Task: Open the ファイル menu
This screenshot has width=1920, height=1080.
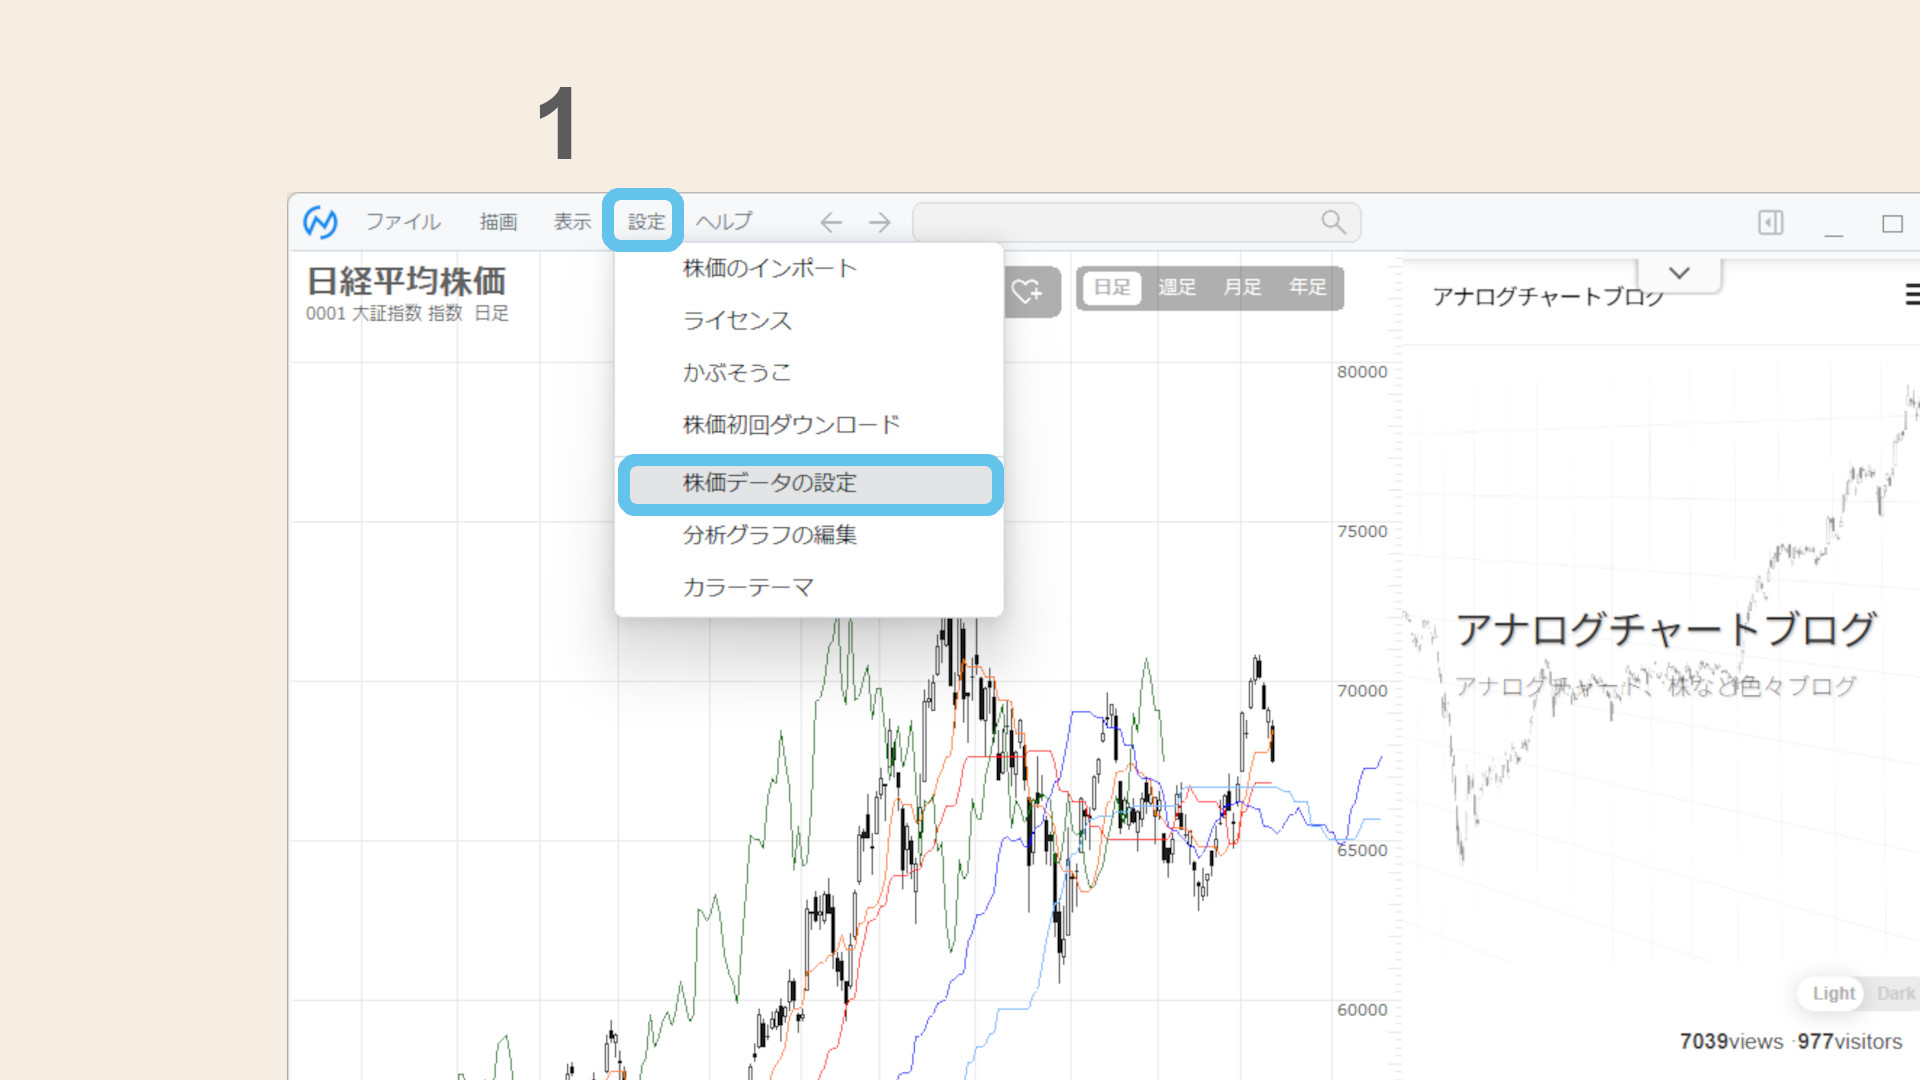Action: coord(403,222)
